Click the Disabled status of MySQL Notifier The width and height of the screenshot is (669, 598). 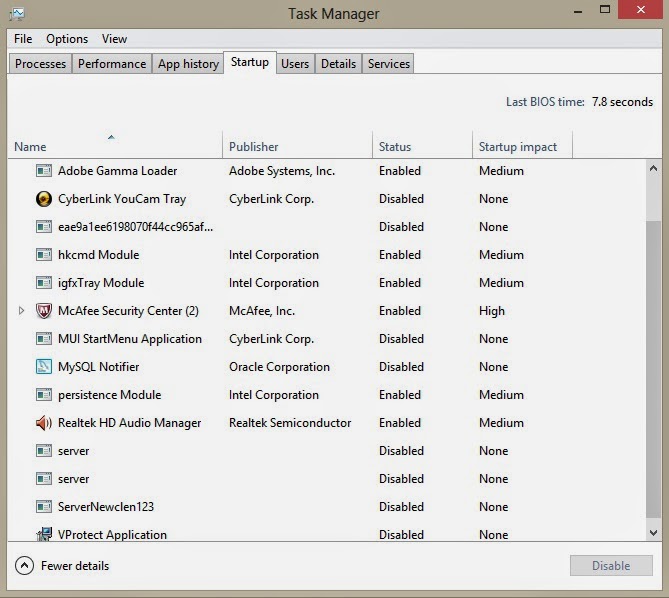tap(401, 367)
